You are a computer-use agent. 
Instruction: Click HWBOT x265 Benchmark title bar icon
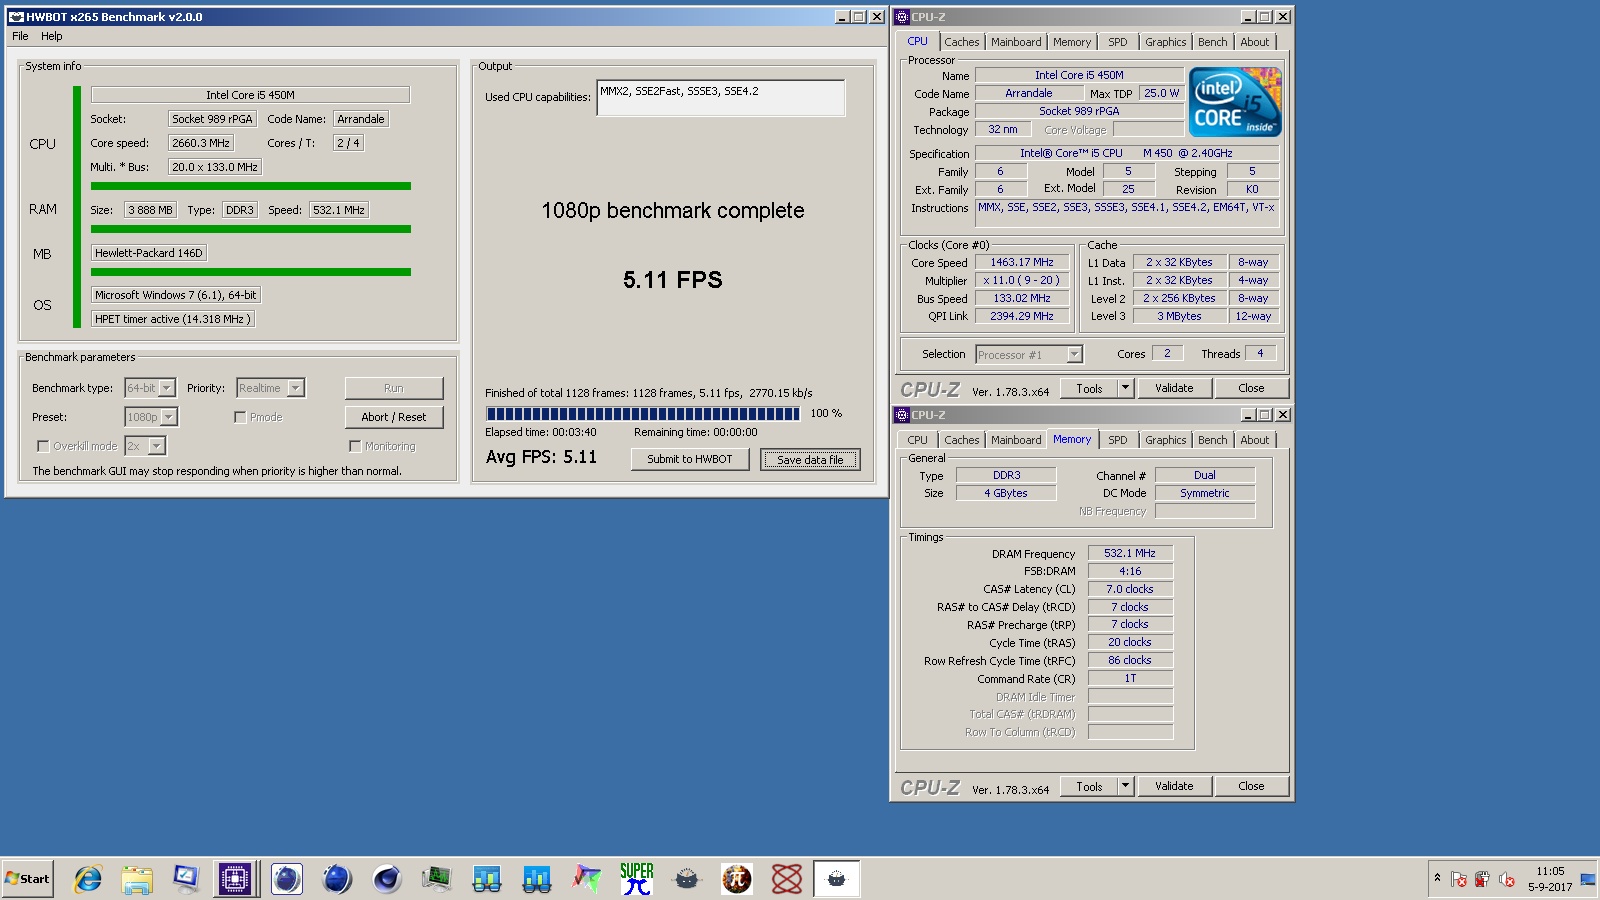click(x=15, y=17)
